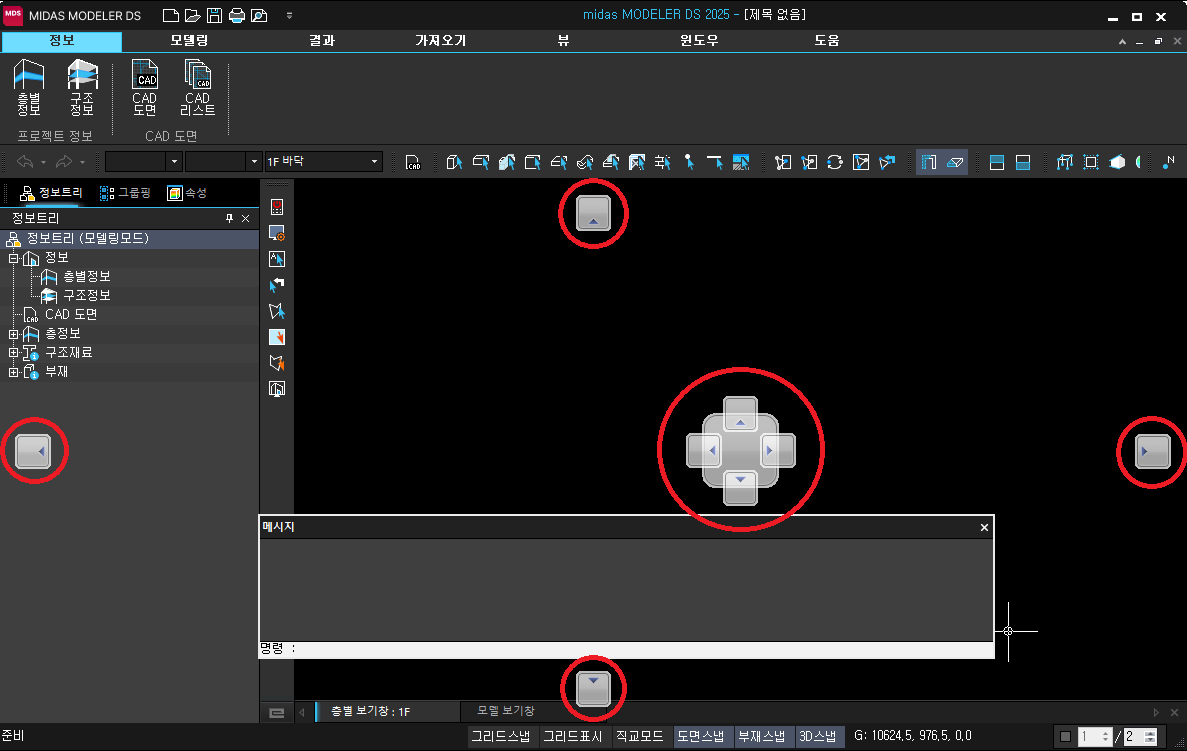Tick the small checkbox in status bar

1065,737
